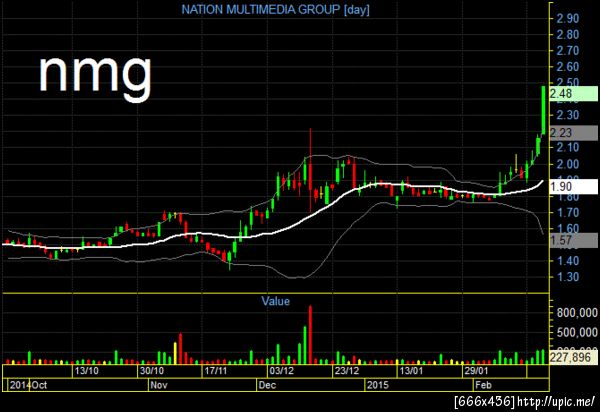600x412 pixels.
Task: Click the 03/12 date marker
Action: 282,371
